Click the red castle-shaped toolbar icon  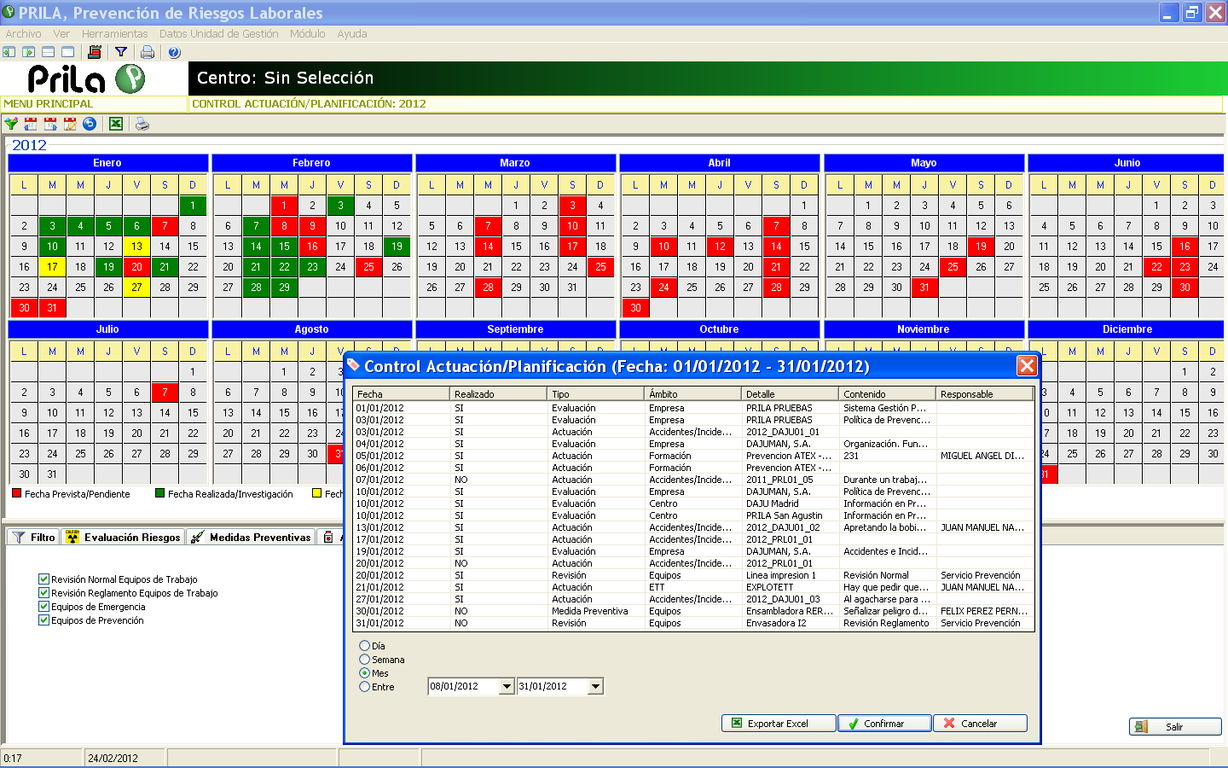click(x=95, y=52)
